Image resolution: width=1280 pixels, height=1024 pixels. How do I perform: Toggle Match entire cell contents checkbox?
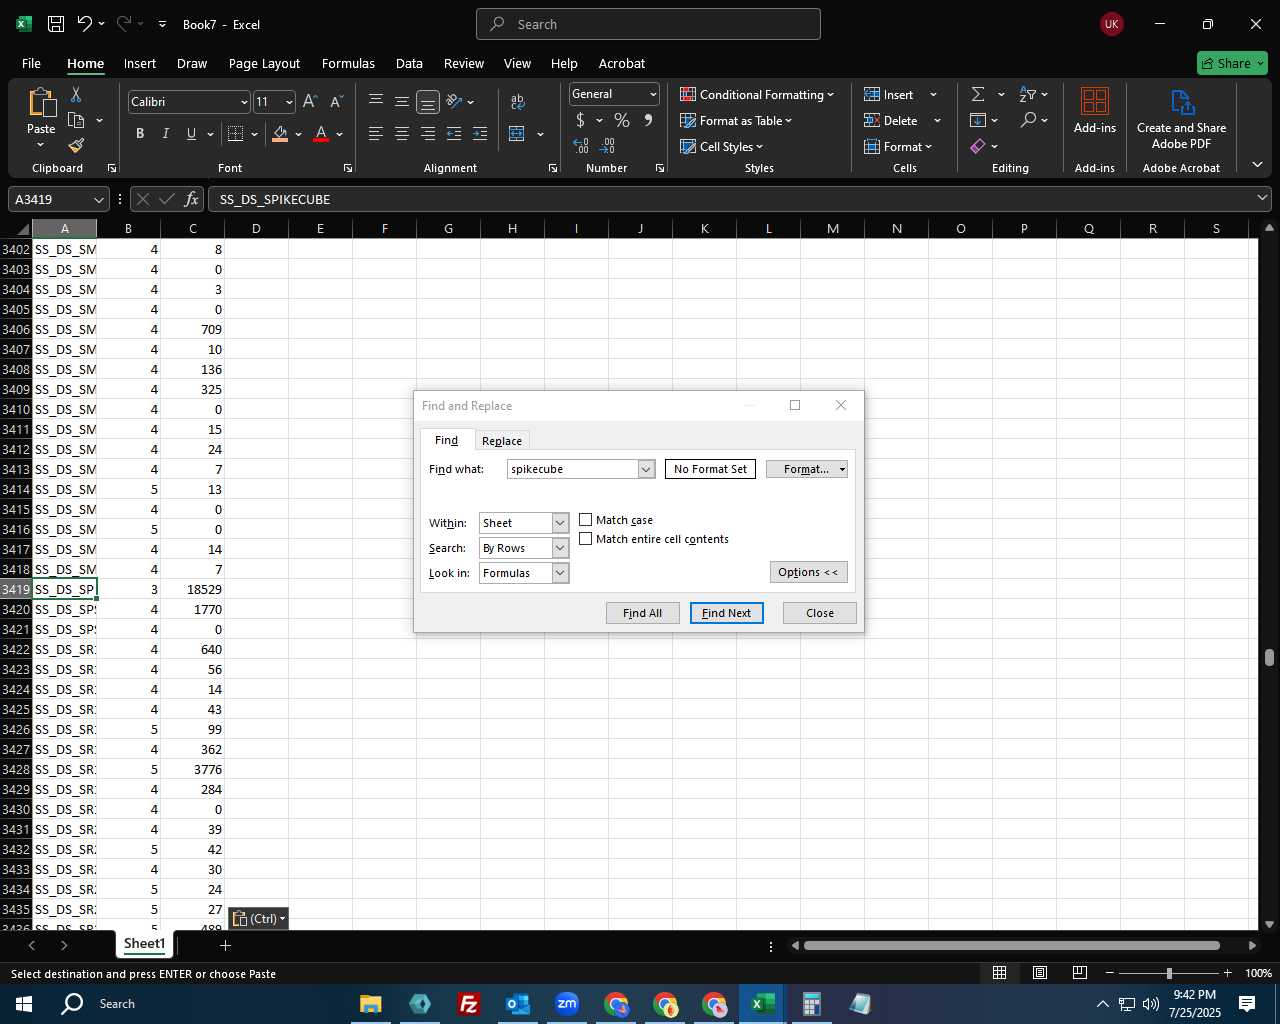(586, 539)
